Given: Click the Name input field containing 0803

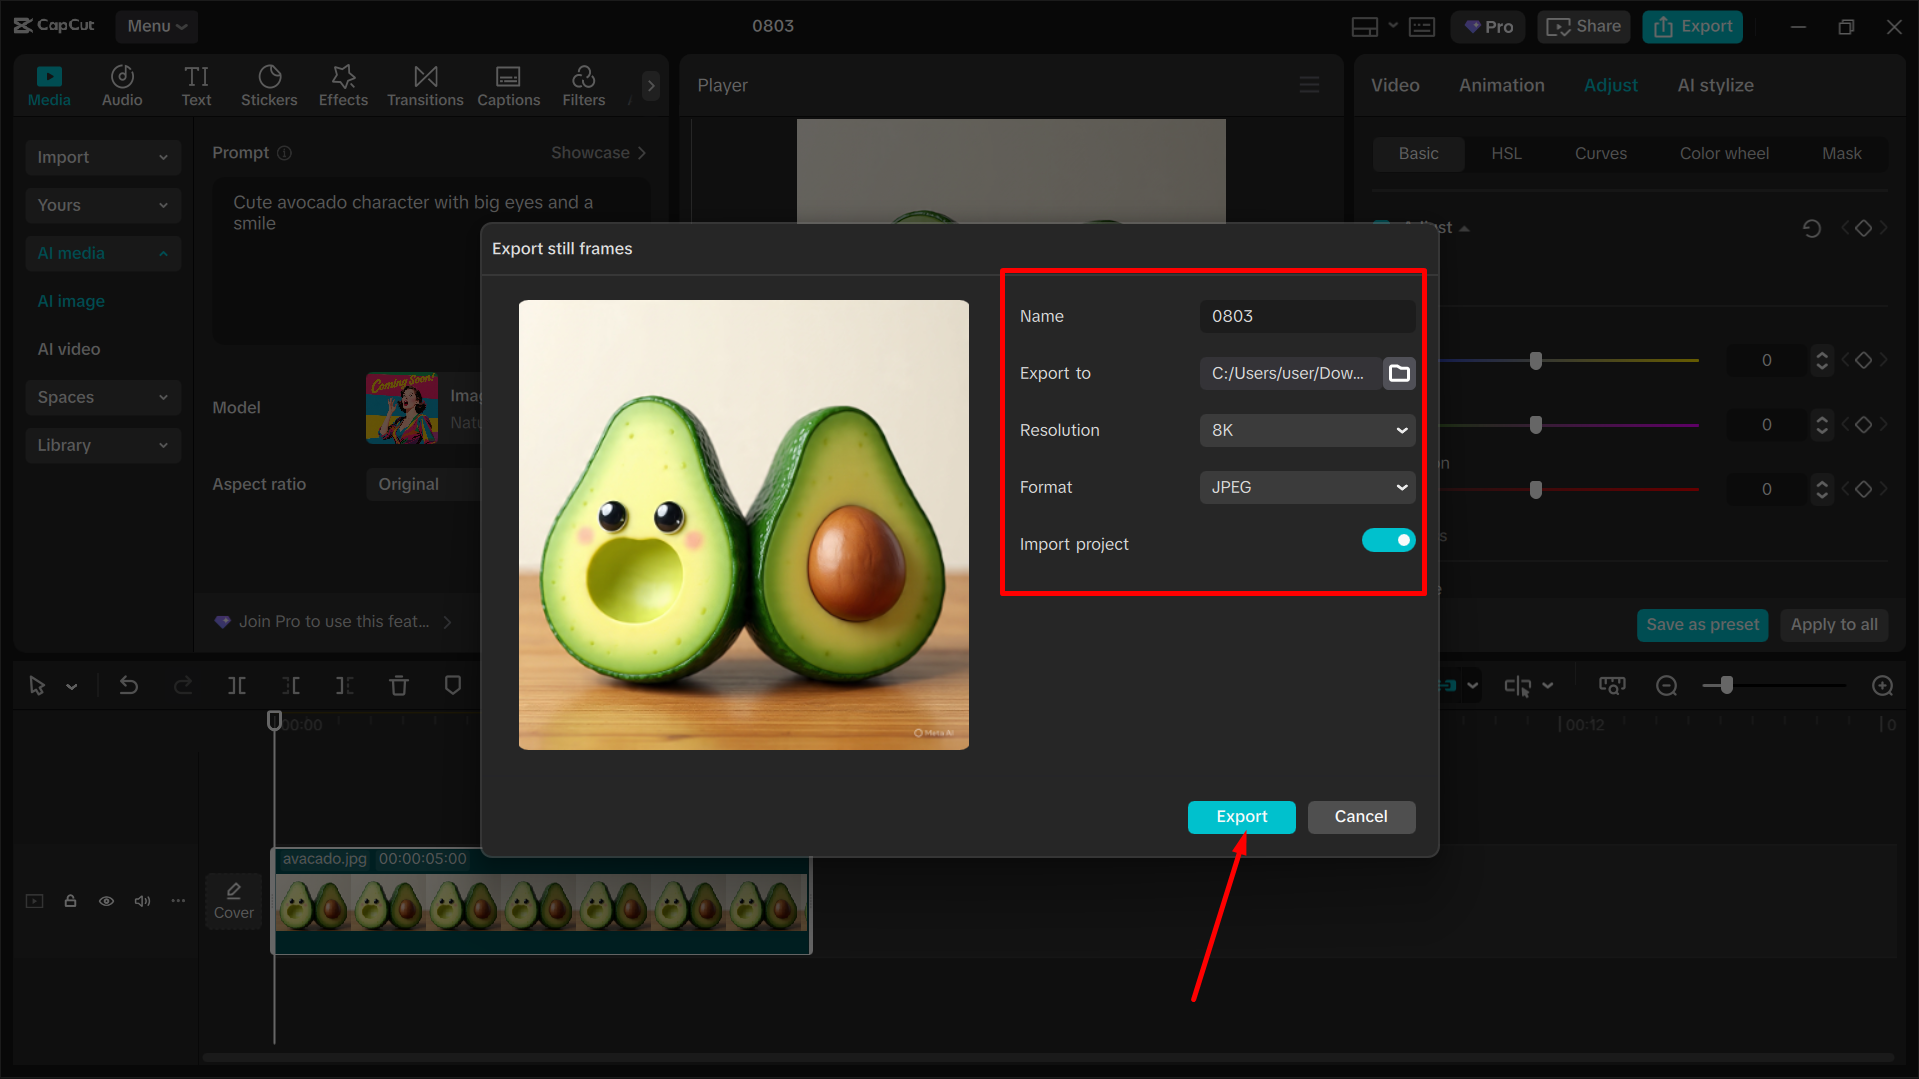Looking at the screenshot, I should pos(1306,316).
